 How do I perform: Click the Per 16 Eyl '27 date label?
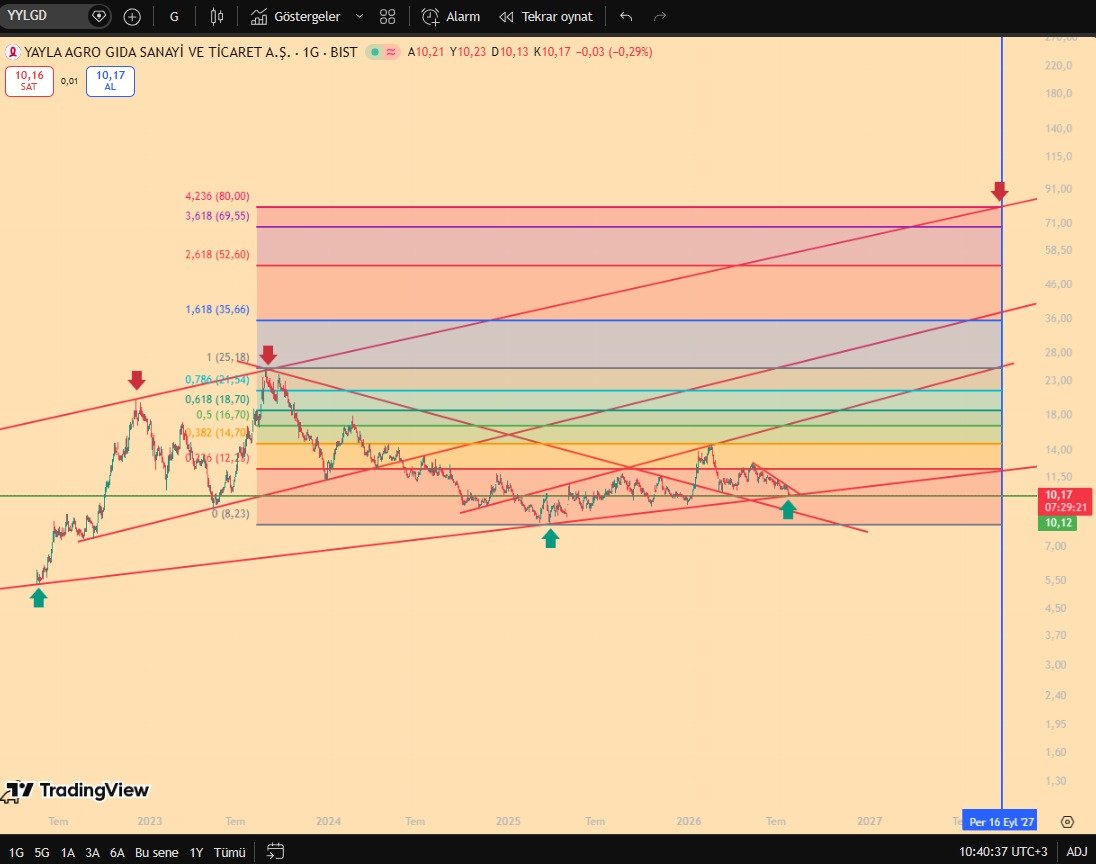(1001, 821)
